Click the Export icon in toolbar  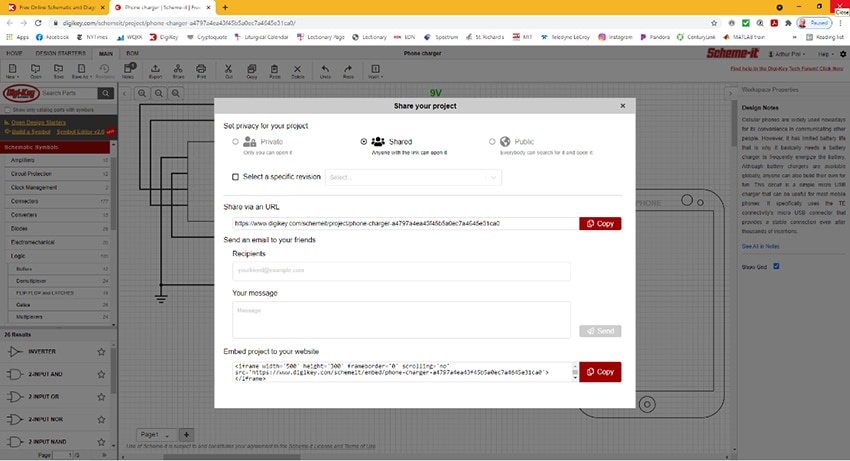coord(155,70)
